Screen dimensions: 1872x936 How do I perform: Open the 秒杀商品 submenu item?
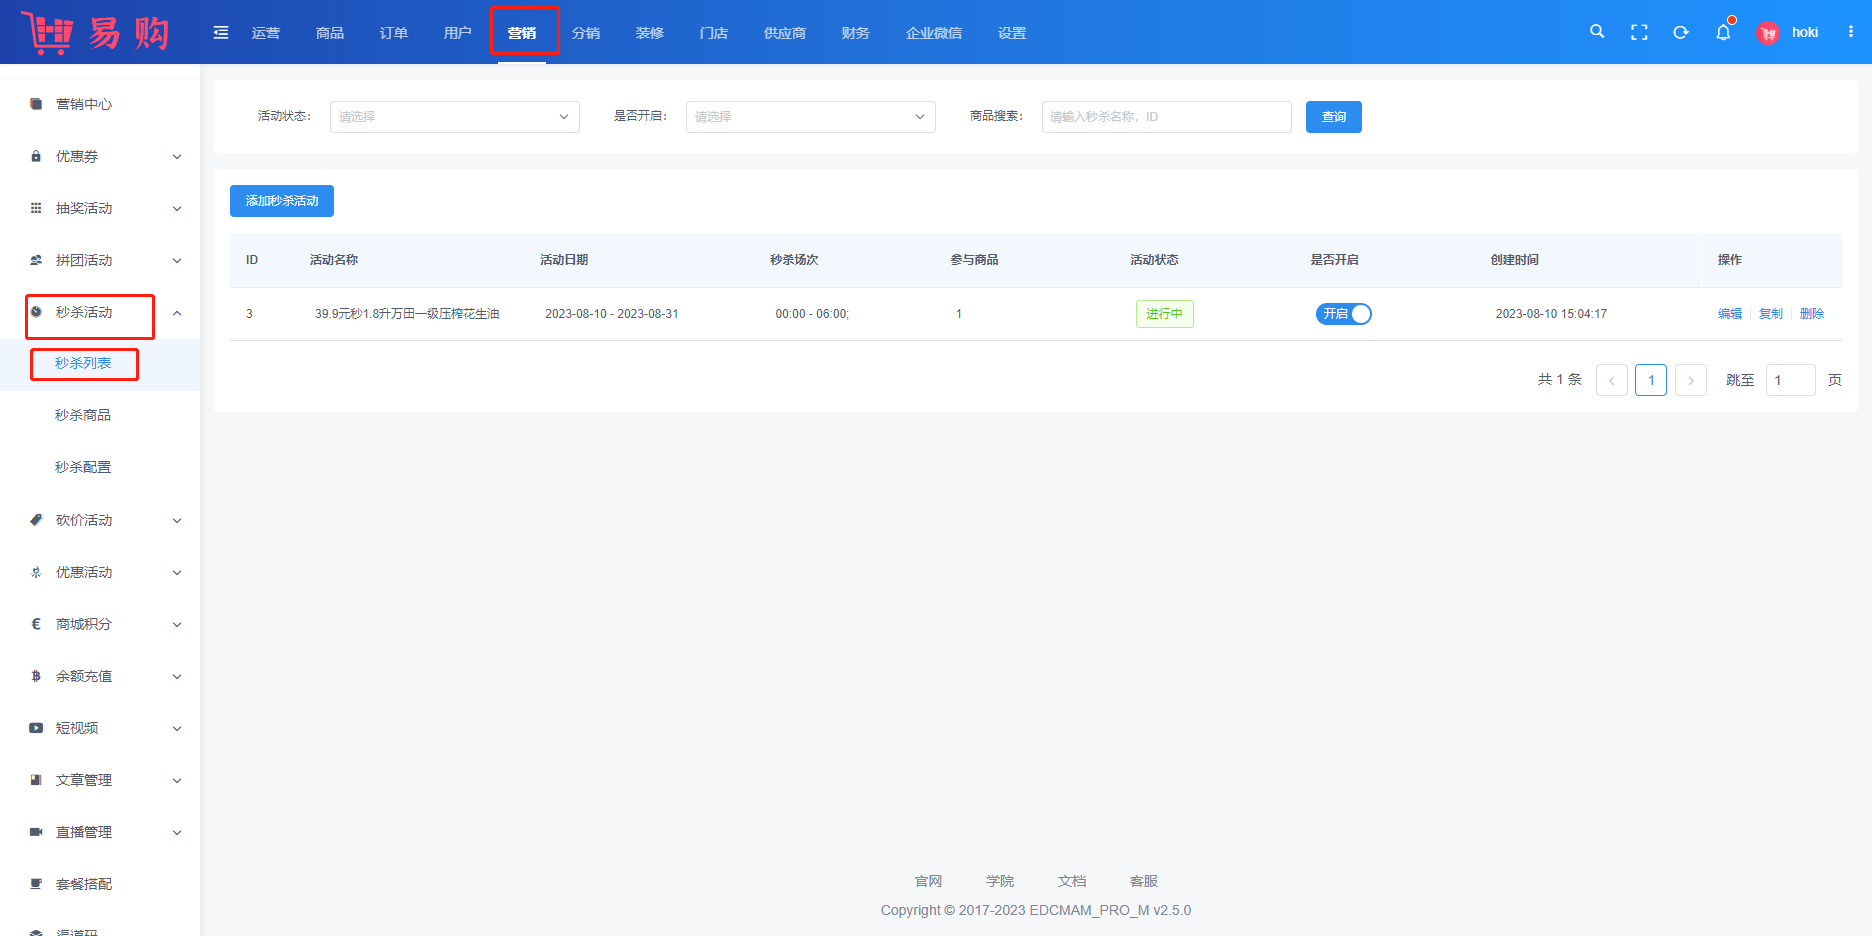point(83,415)
